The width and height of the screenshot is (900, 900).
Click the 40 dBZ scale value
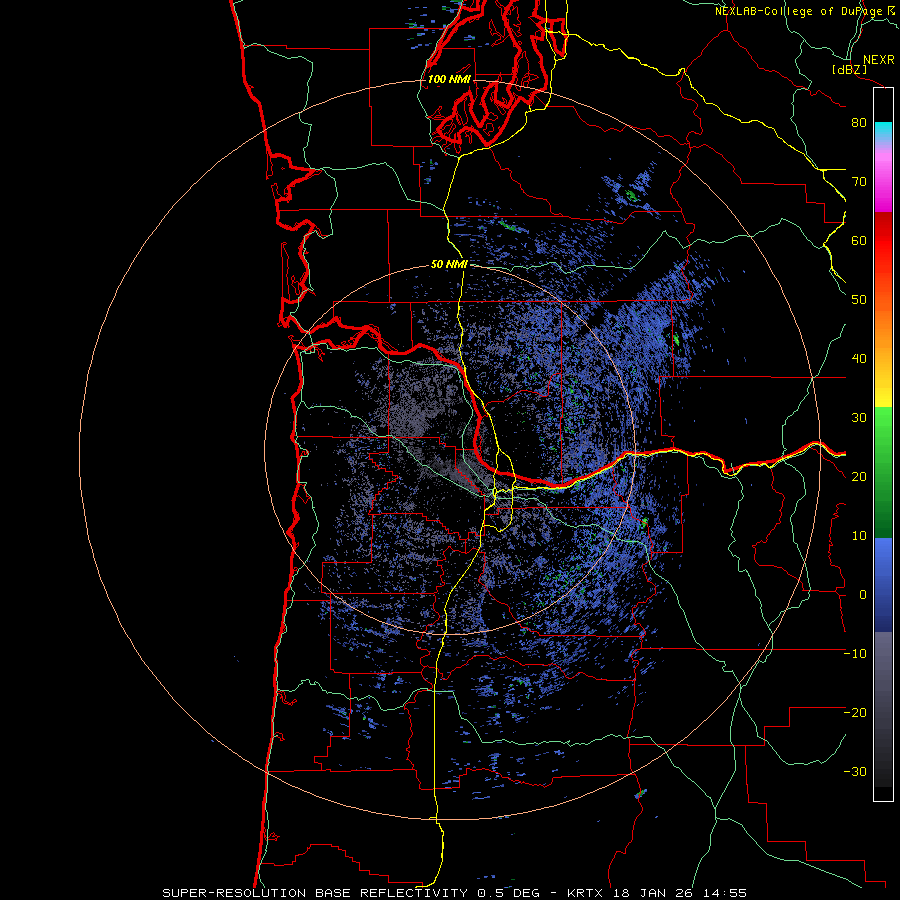pos(859,359)
